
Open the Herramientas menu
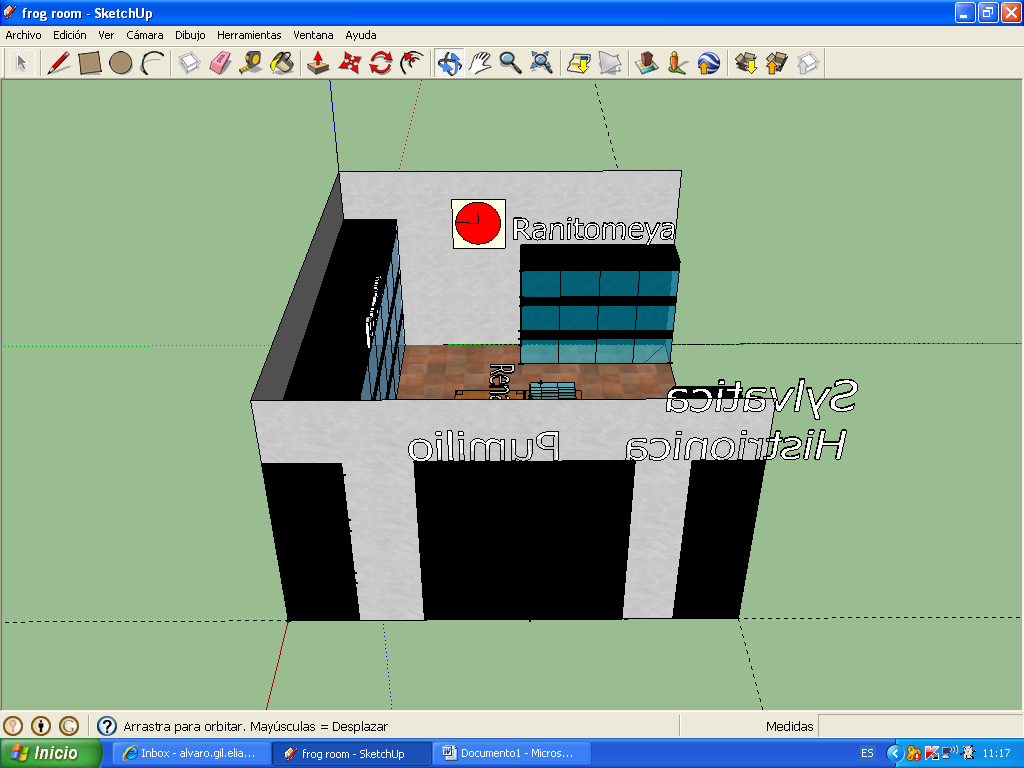tap(249, 34)
